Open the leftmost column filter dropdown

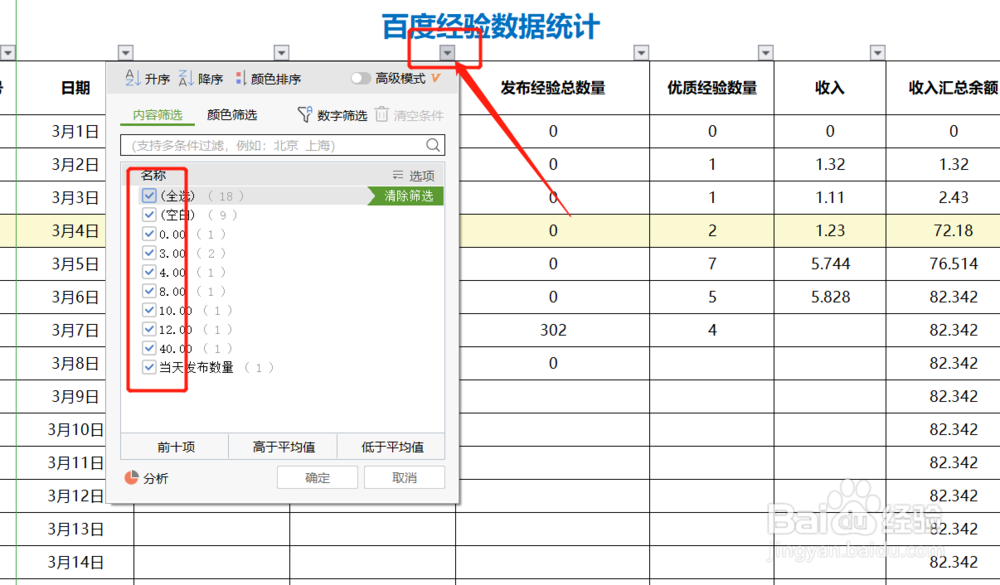click(8, 52)
